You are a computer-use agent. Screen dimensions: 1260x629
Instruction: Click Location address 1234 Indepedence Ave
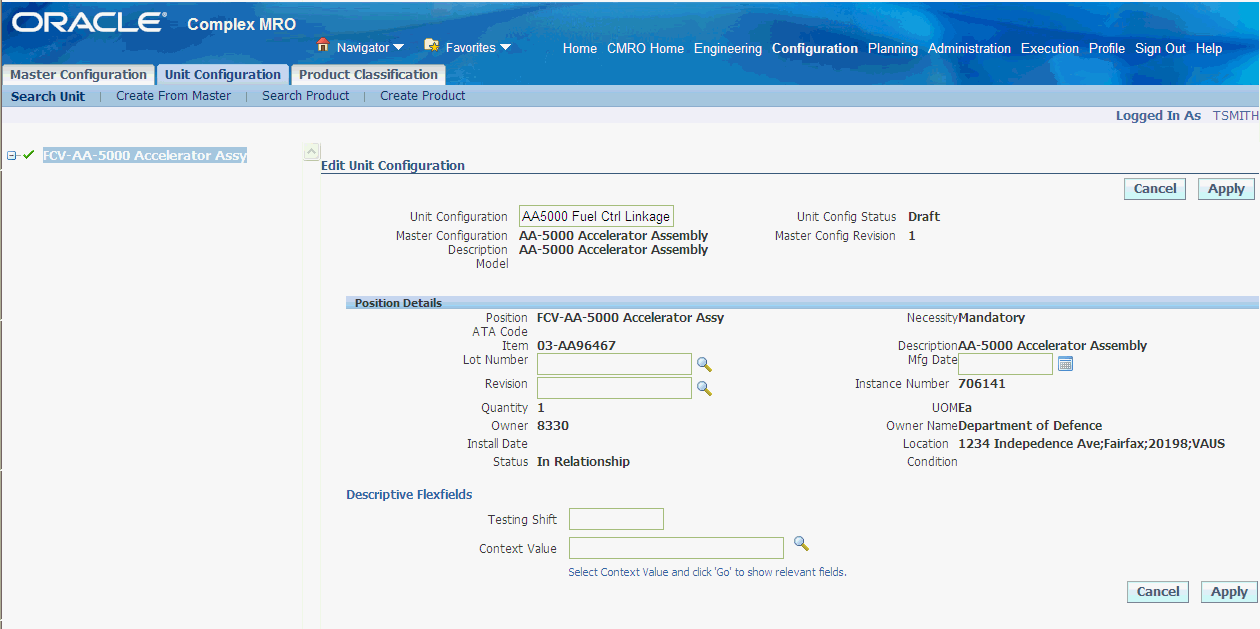1091,444
